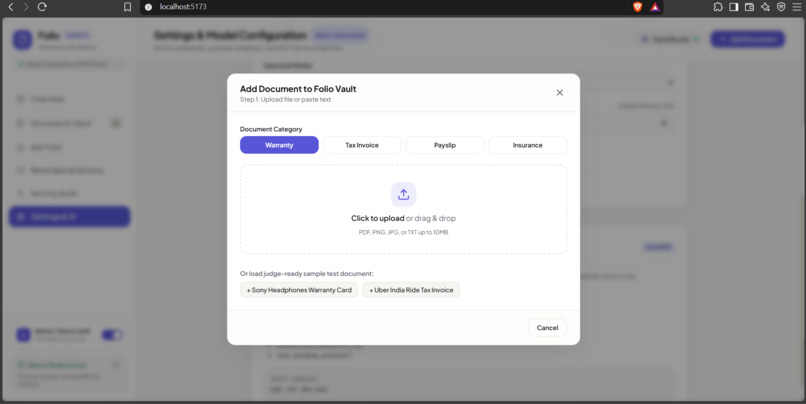Click the upload arrow icon in drop zone
The width and height of the screenshot is (806, 404).
pos(404,194)
